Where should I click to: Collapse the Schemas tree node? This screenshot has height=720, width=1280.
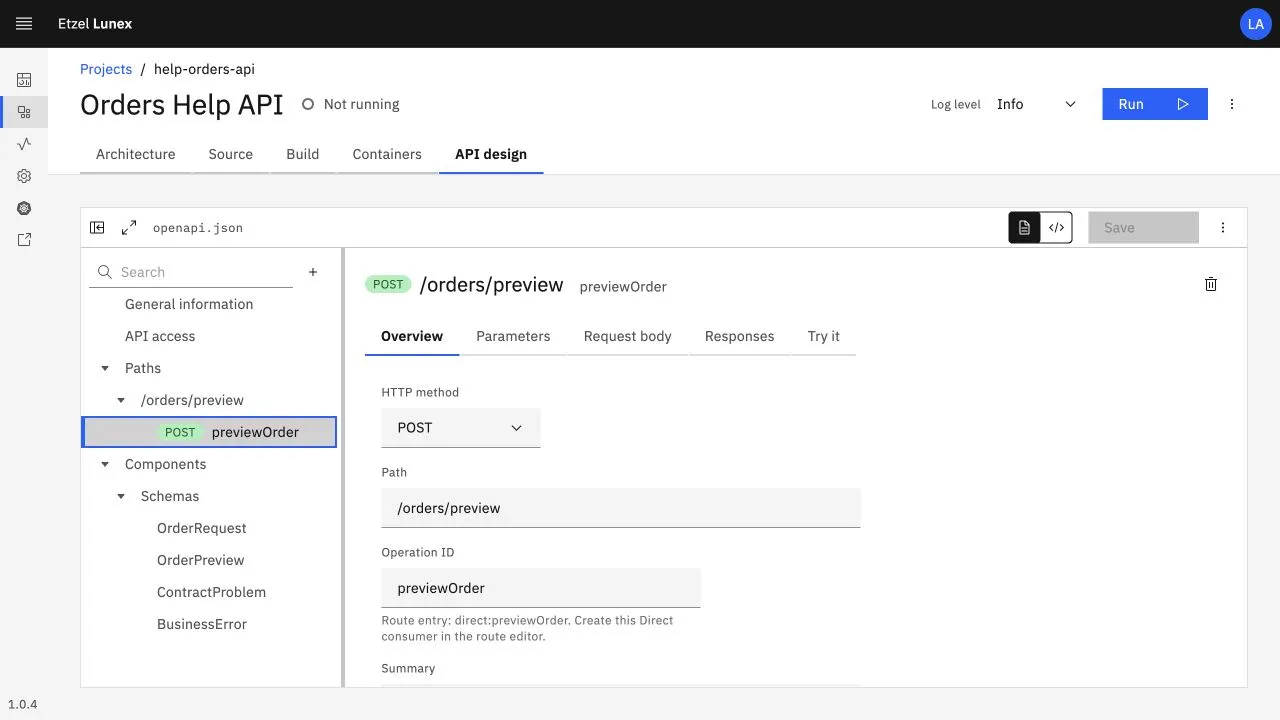point(121,496)
